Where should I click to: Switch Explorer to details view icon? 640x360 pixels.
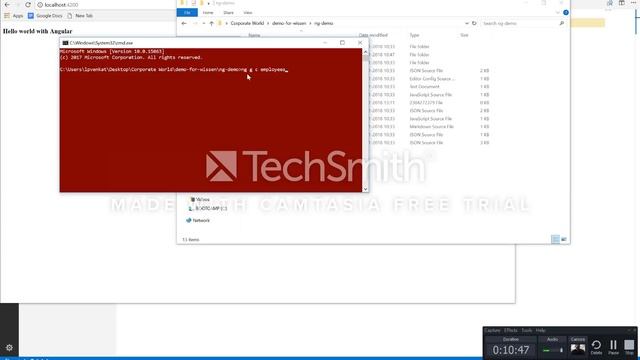tap(555, 240)
